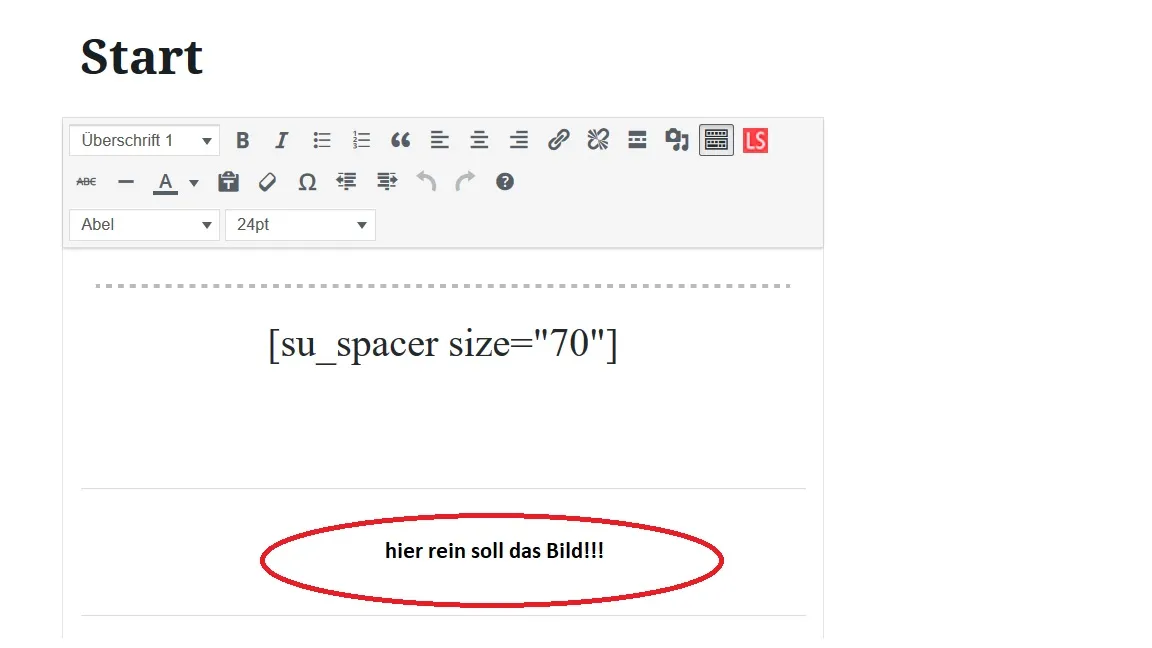Insert or edit a link
1152x648 pixels.
tap(558, 140)
